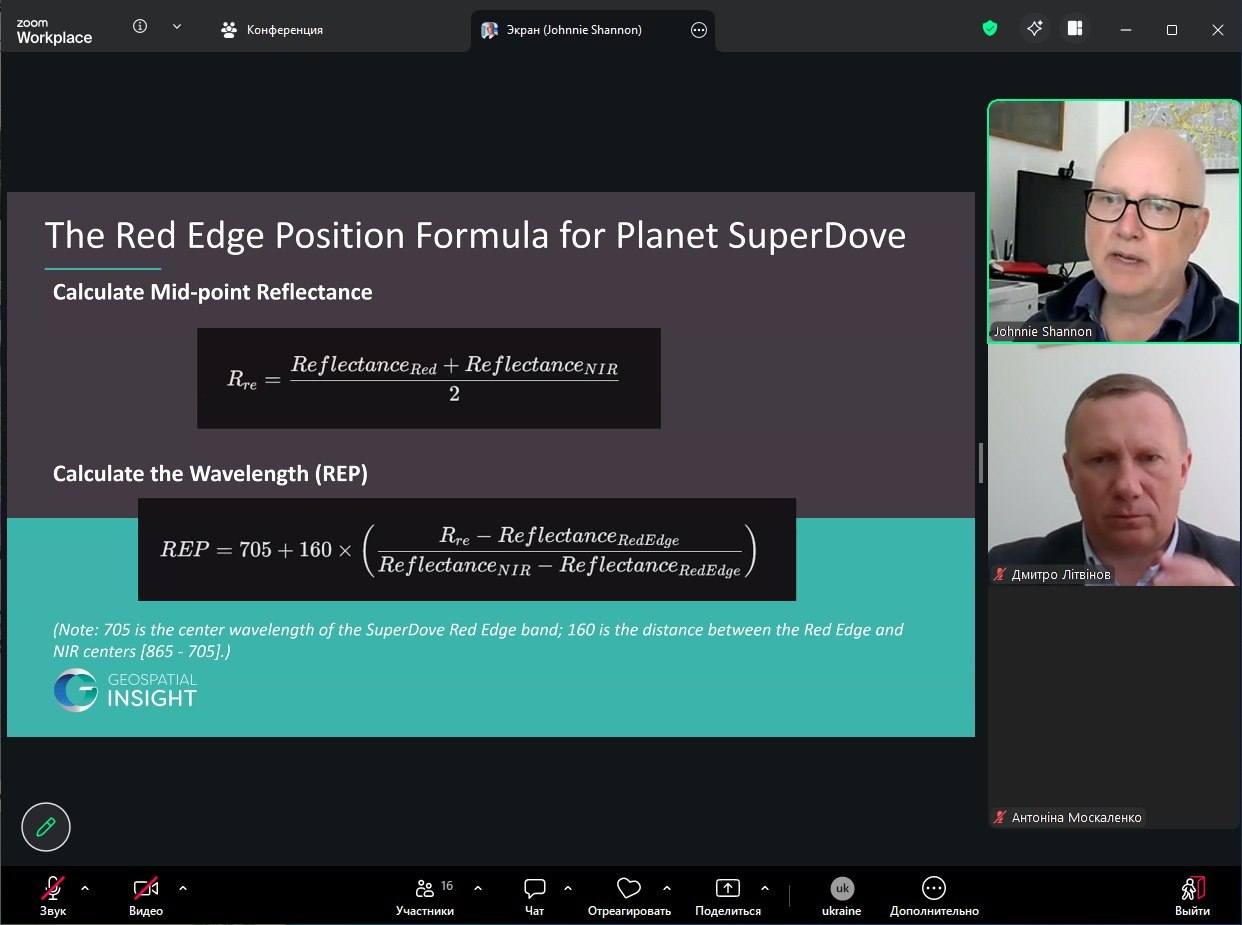Click the divider handle beside the video panel
Viewport: 1242px width, 925px height.
(x=981, y=463)
